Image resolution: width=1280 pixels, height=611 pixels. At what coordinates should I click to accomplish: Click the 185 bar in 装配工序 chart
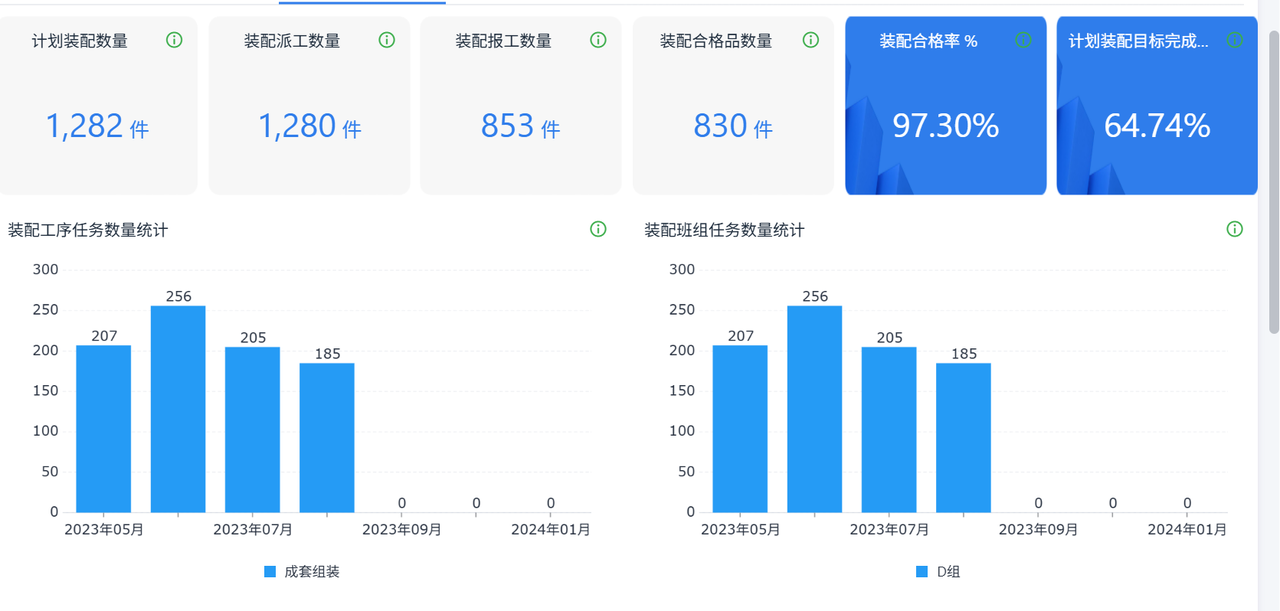click(327, 438)
